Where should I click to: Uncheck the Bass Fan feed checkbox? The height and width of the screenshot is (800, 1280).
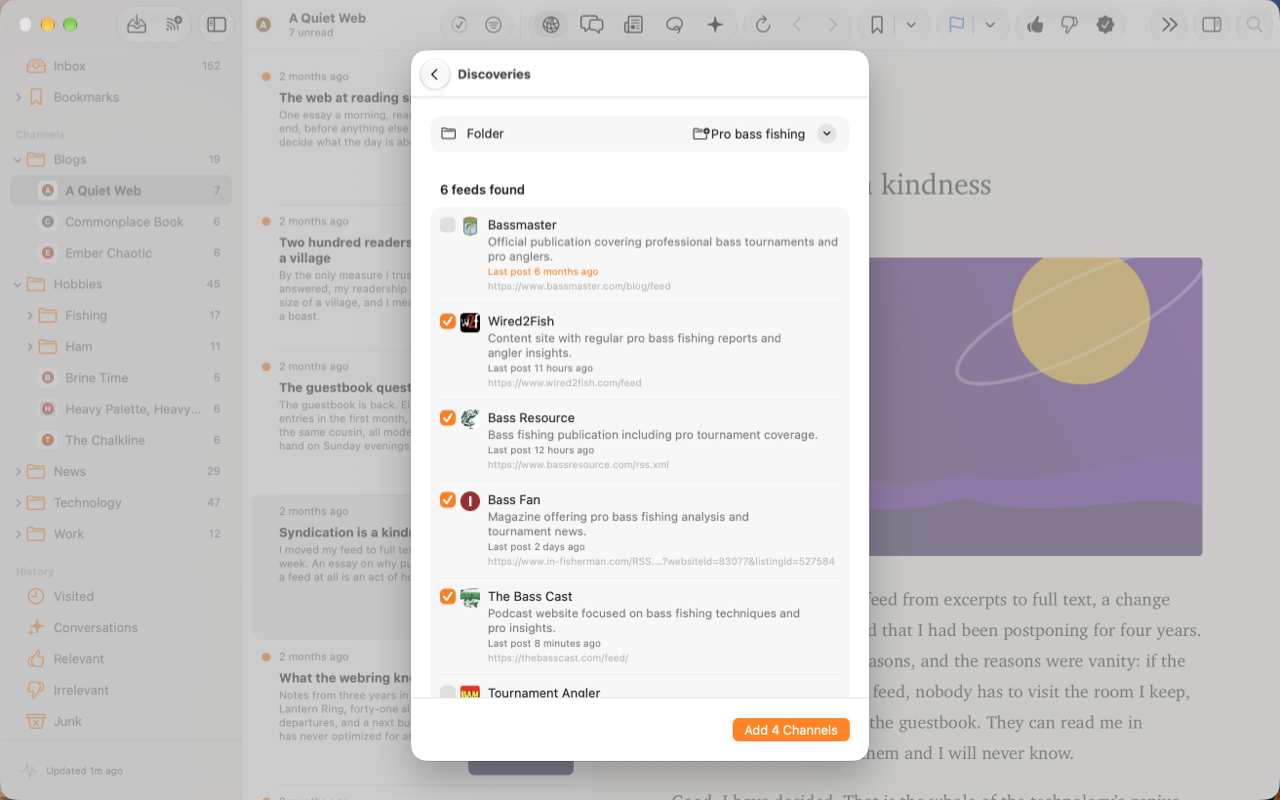(448, 500)
